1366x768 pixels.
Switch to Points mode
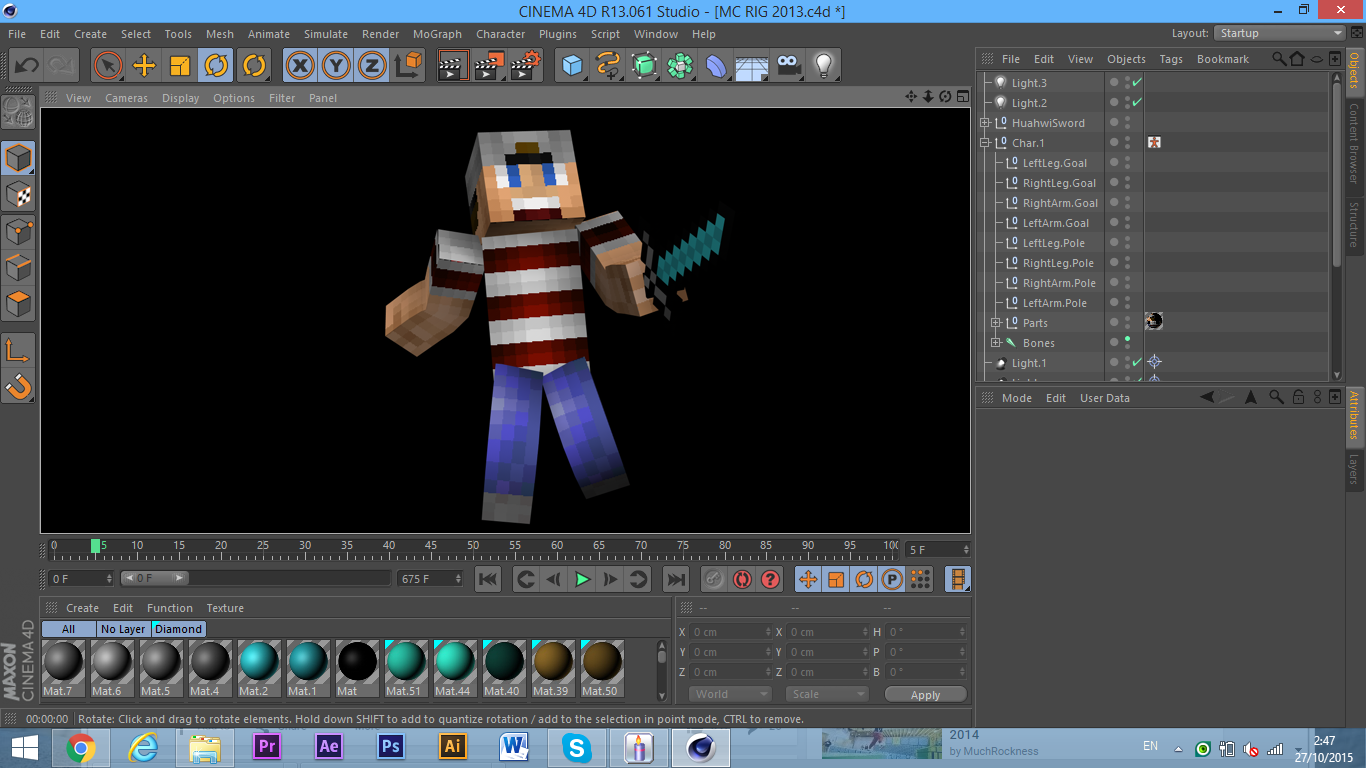(x=18, y=231)
